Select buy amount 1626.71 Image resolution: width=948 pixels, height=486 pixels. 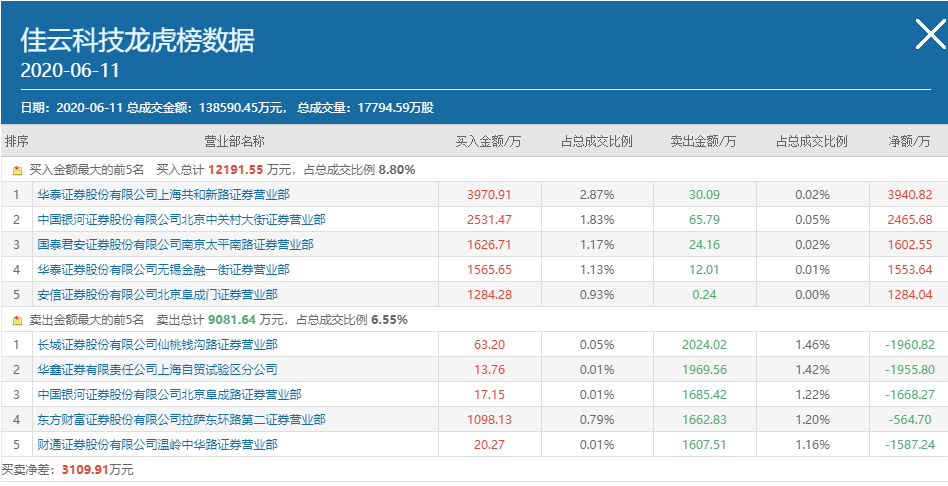[x=489, y=245]
